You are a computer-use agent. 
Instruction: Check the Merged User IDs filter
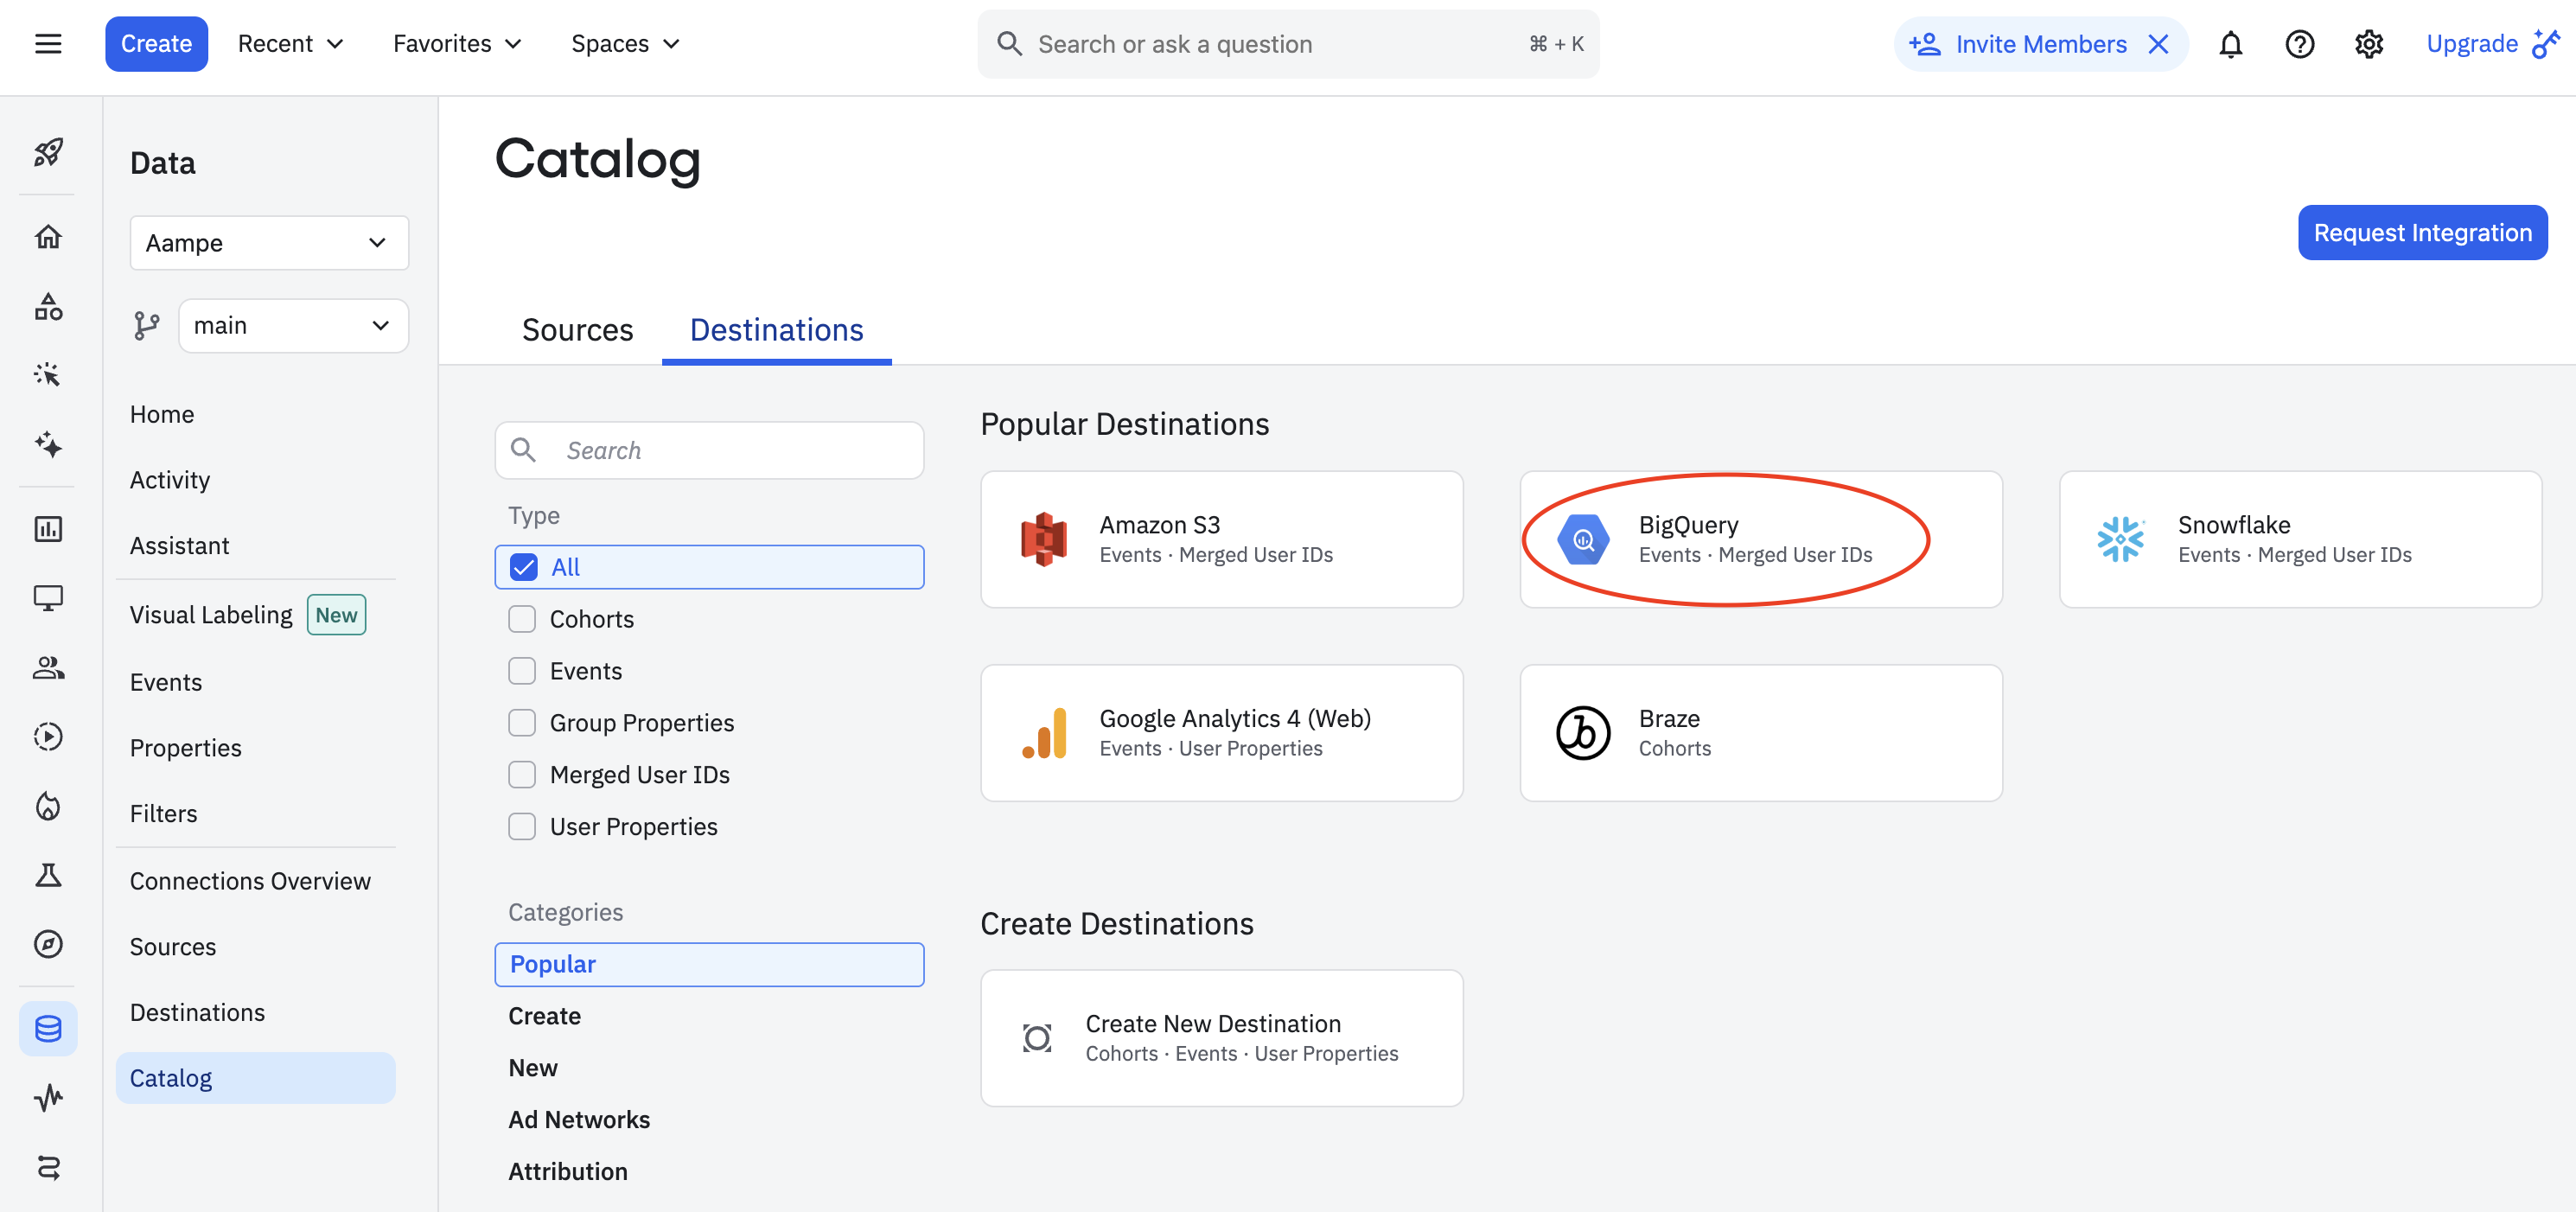click(522, 773)
